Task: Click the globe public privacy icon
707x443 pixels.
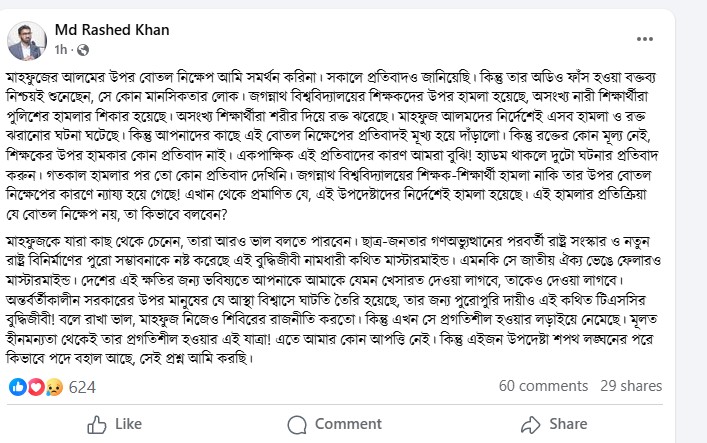Action: tap(81, 49)
